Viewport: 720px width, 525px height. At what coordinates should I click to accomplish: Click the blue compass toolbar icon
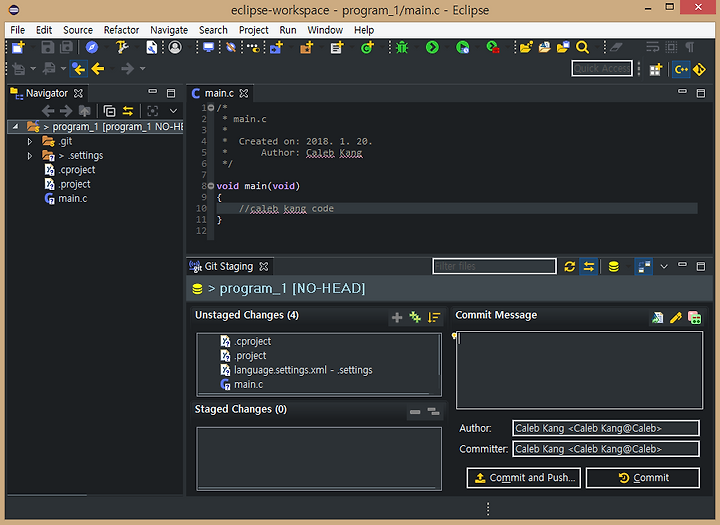click(x=92, y=47)
